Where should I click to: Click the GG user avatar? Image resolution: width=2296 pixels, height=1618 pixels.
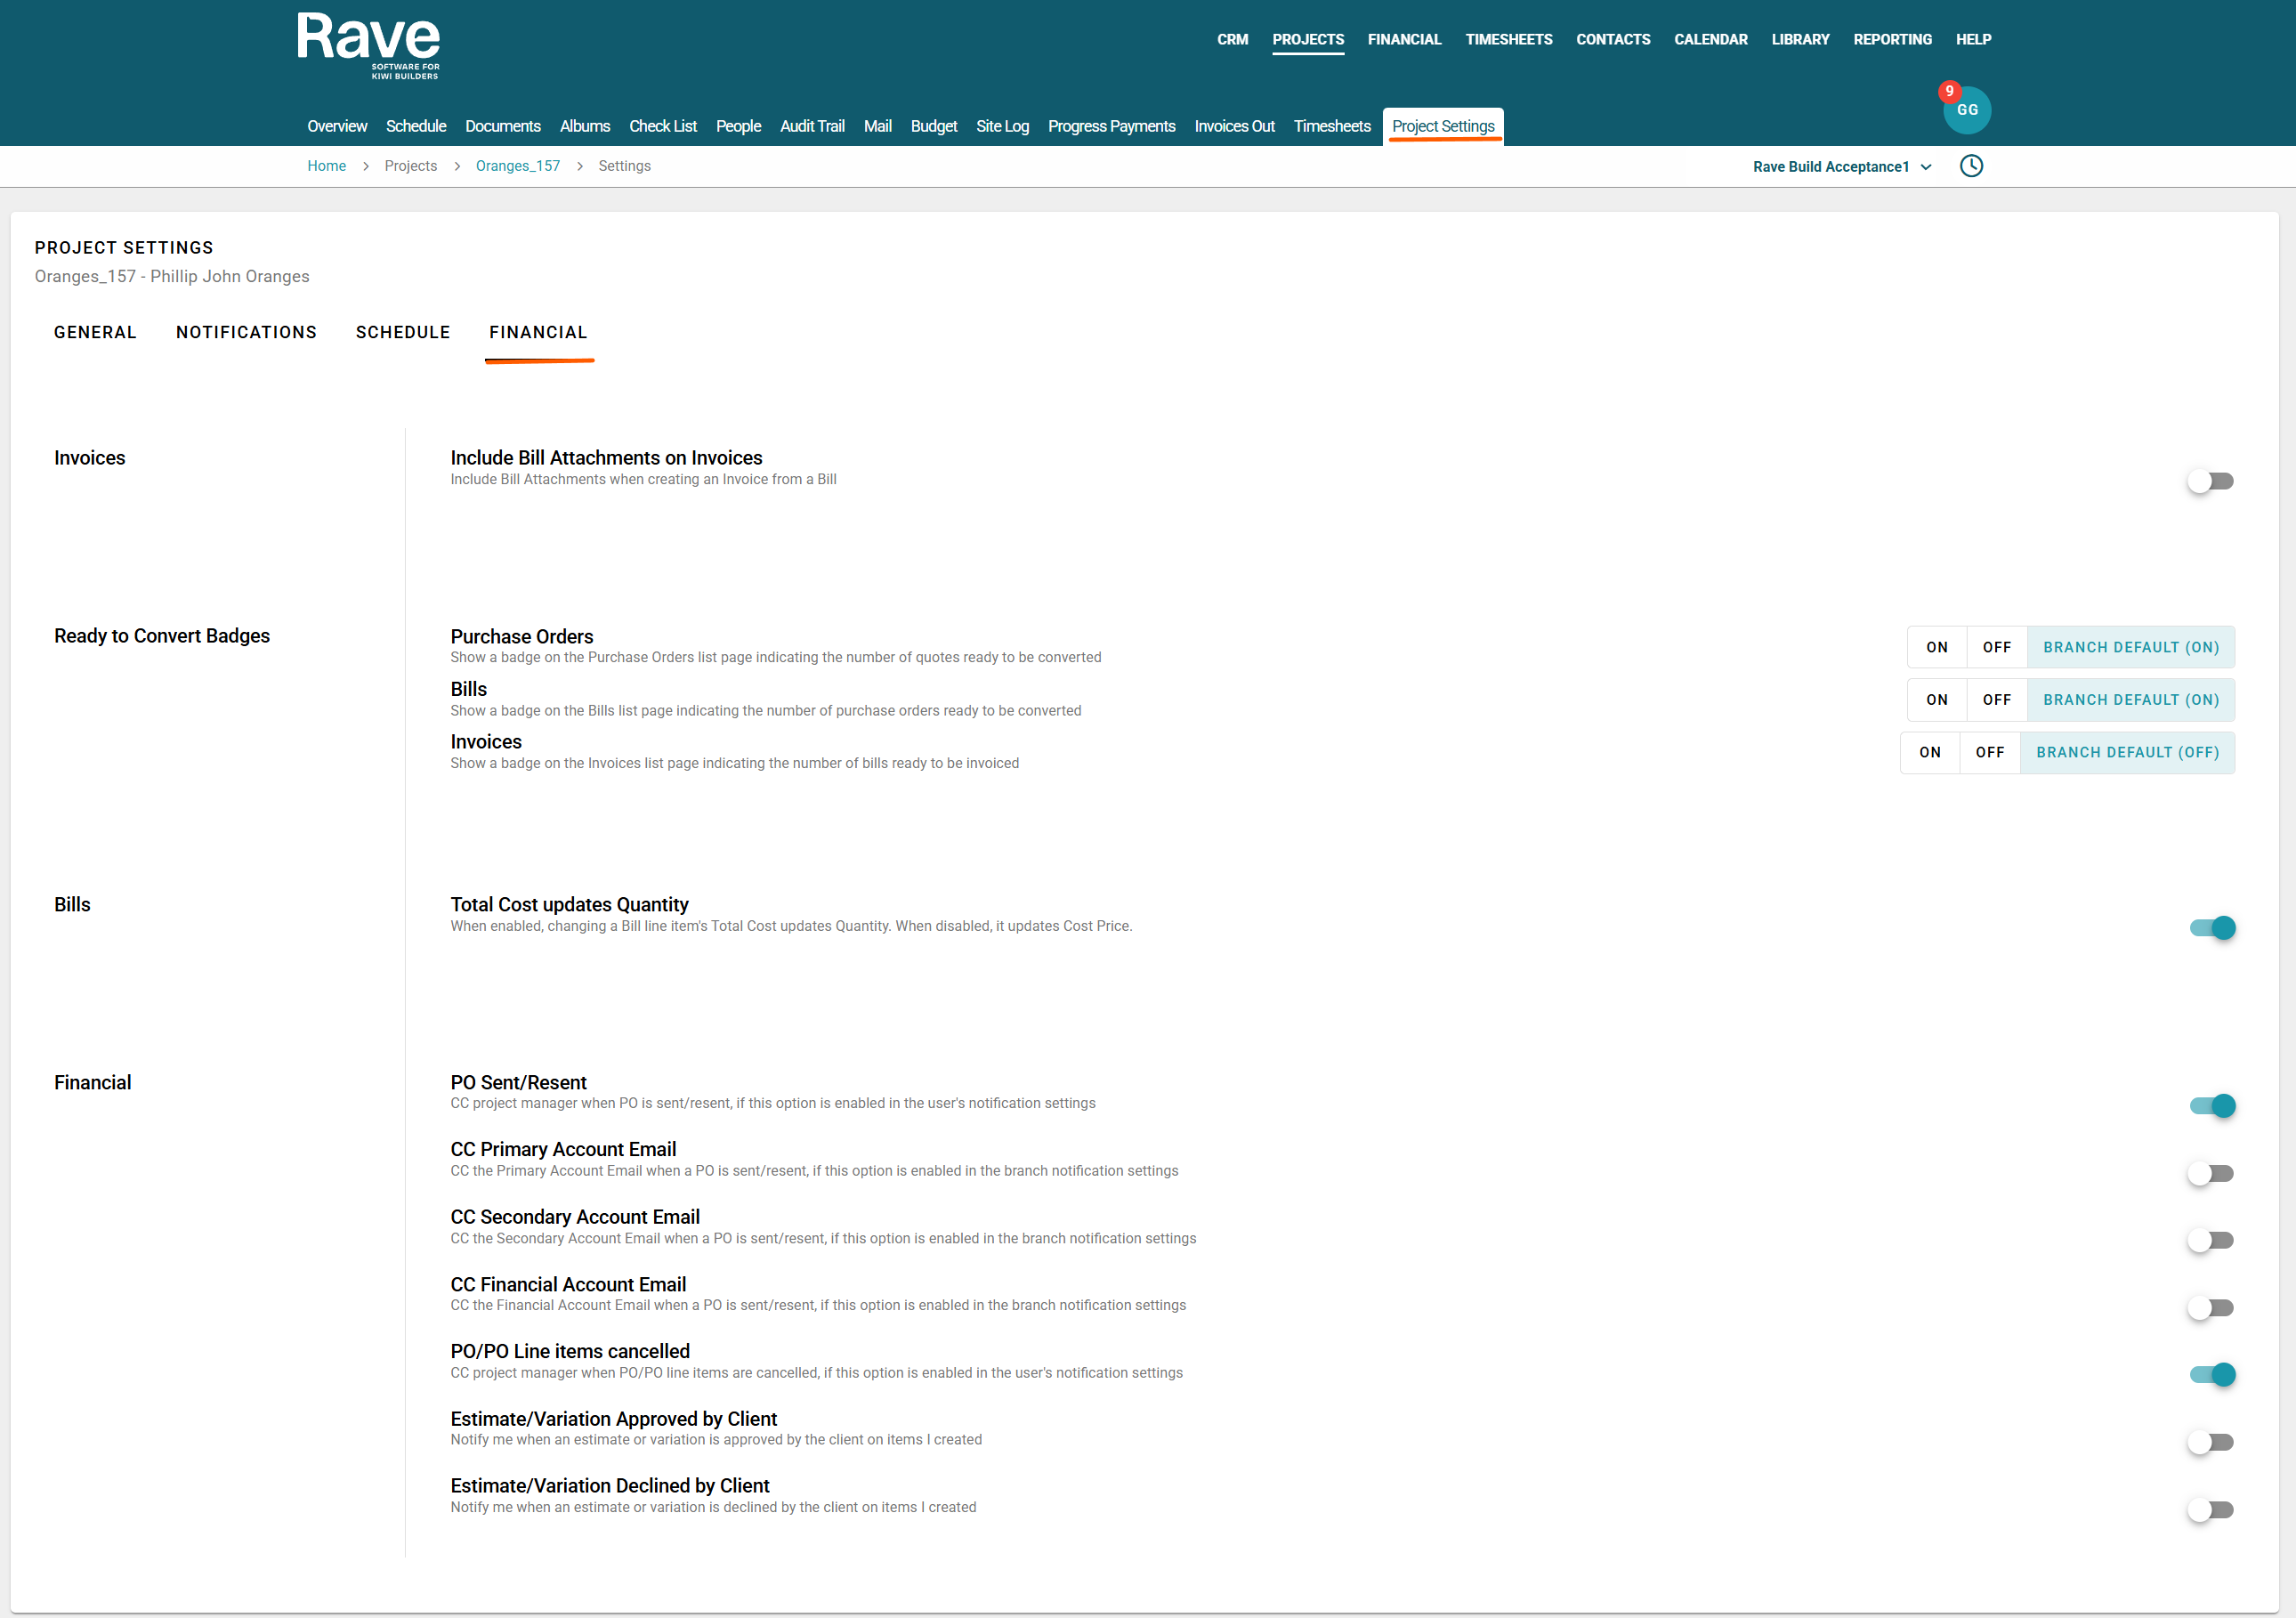point(1968,112)
